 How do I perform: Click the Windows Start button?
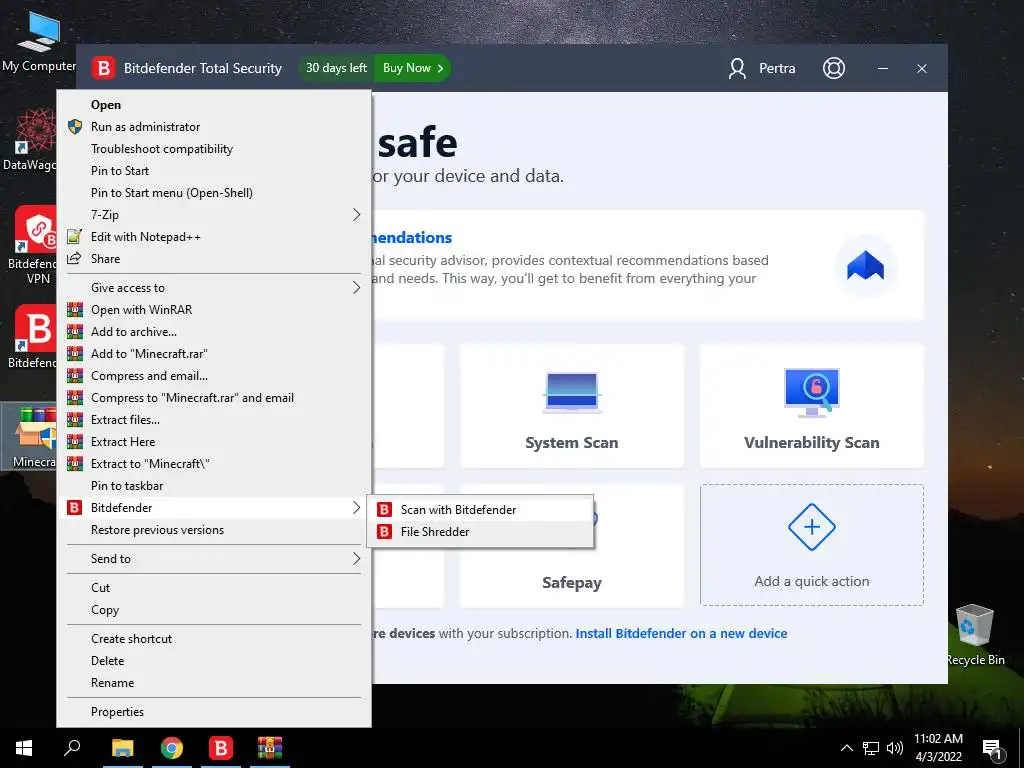[x=24, y=748]
